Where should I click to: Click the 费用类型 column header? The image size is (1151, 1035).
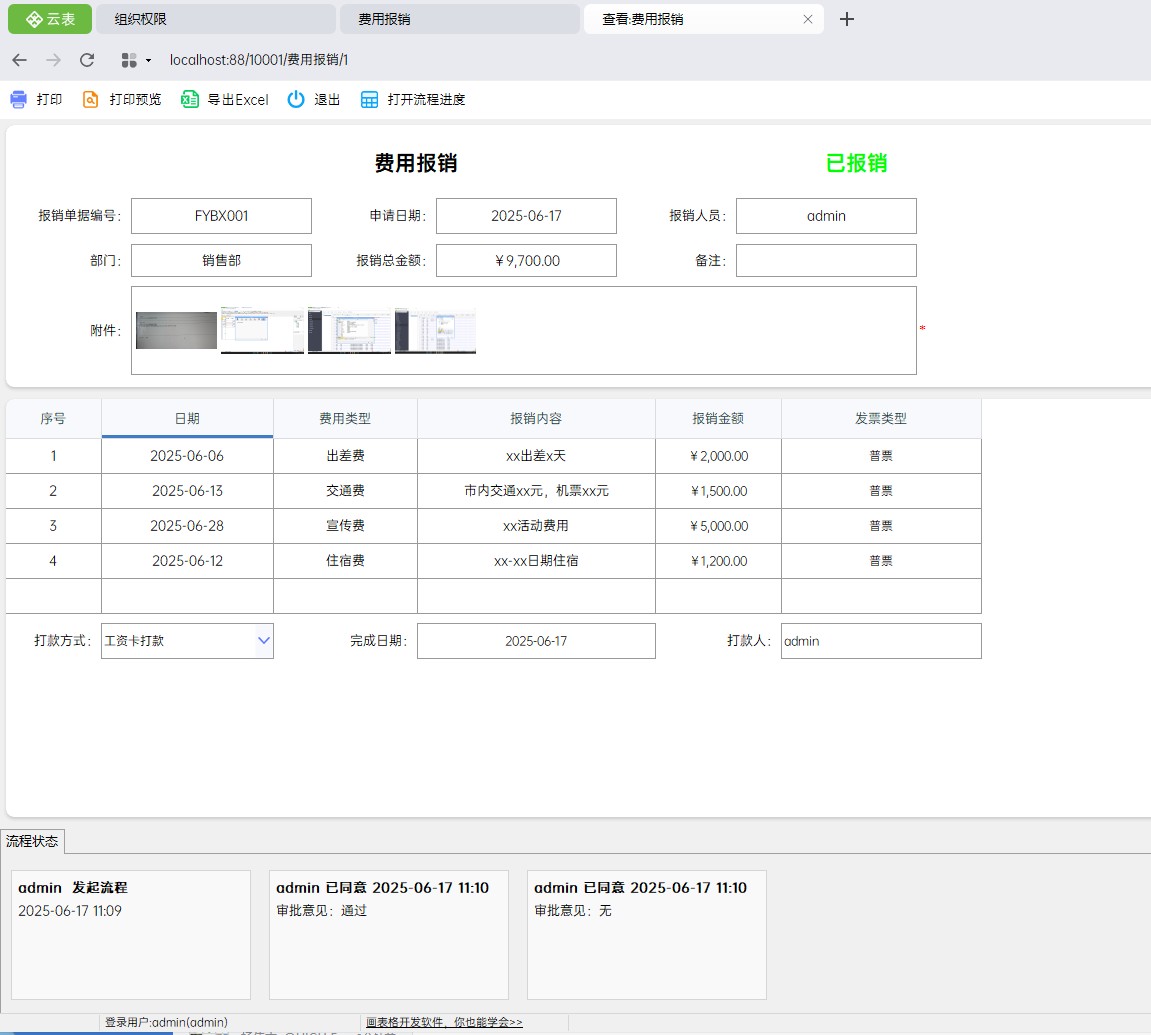point(345,418)
